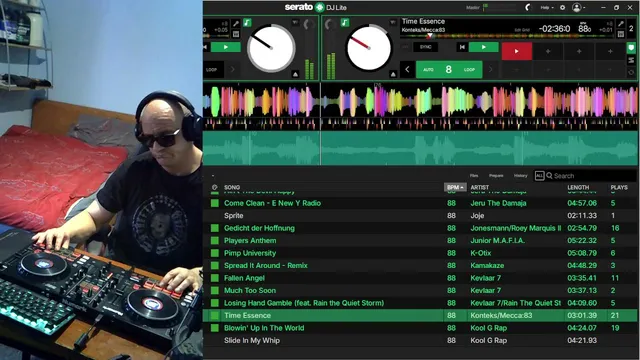Click the left deck virtual platter

(x=271, y=48)
